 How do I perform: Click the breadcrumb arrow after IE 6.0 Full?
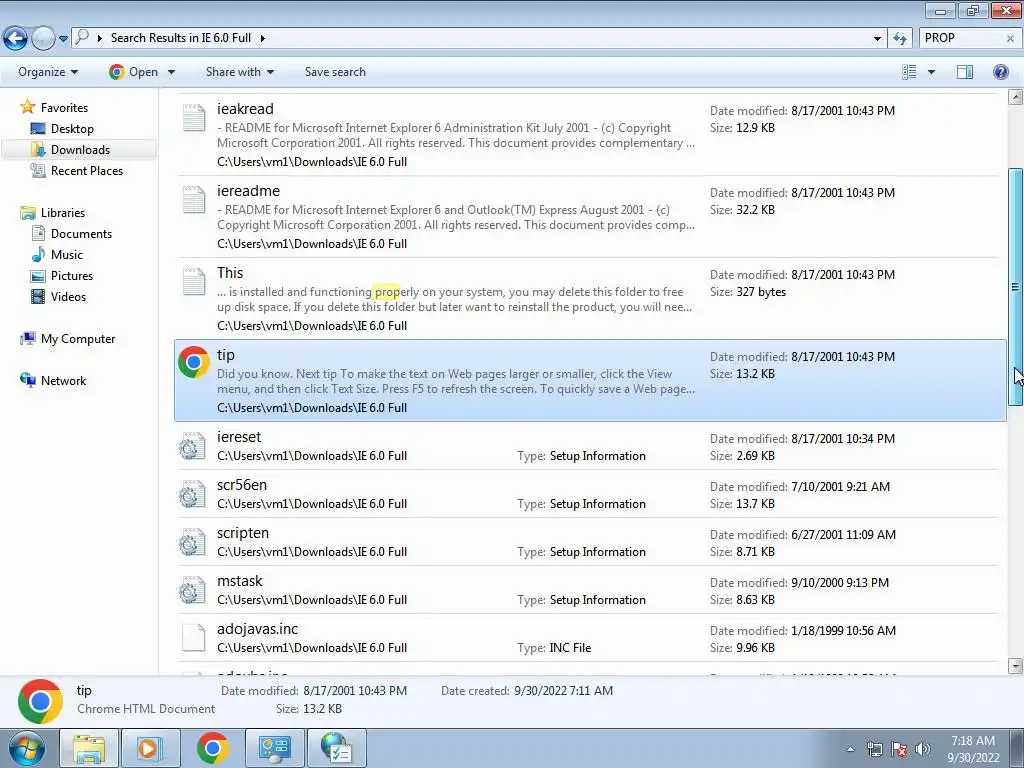263,39
